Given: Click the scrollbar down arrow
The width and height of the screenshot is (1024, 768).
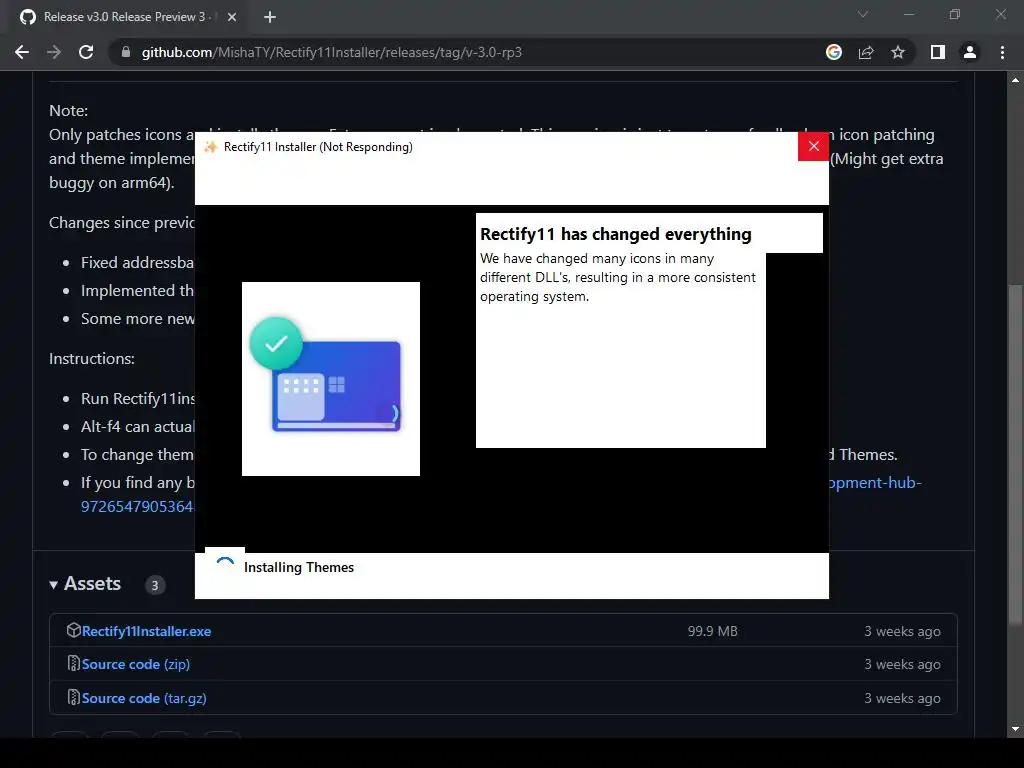Looking at the screenshot, I should tap(1015, 729).
